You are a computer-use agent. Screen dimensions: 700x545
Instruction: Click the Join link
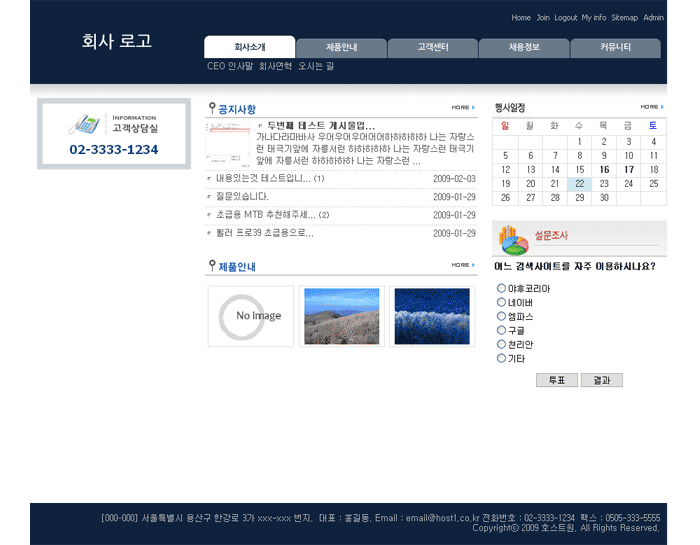click(x=543, y=18)
